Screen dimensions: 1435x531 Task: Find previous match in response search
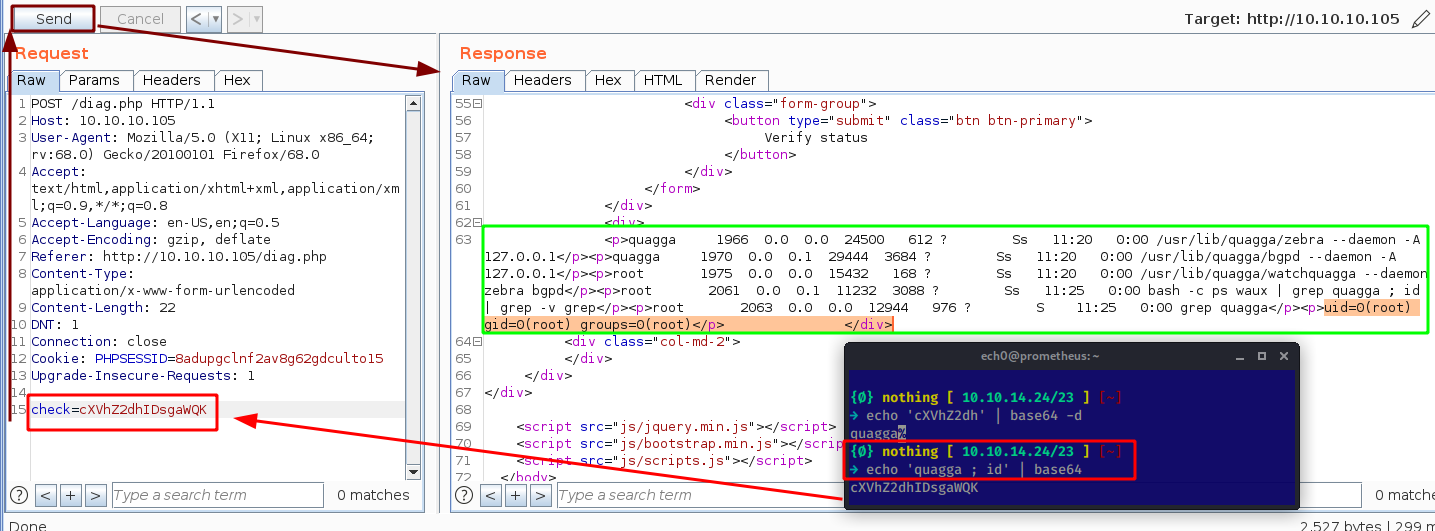click(x=491, y=495)
